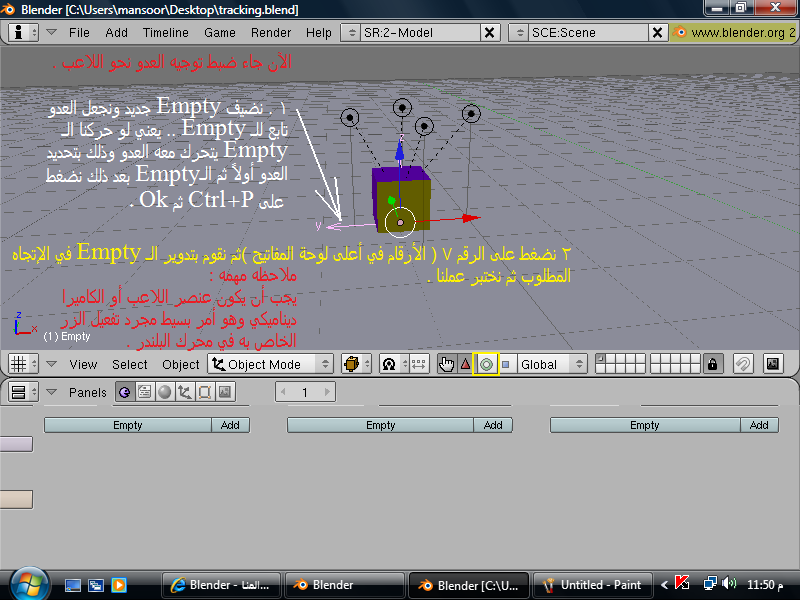Viewport: 800px width, 600px height.
Task: Open the Buttons window type selector
Action: (x=23, y=392)
